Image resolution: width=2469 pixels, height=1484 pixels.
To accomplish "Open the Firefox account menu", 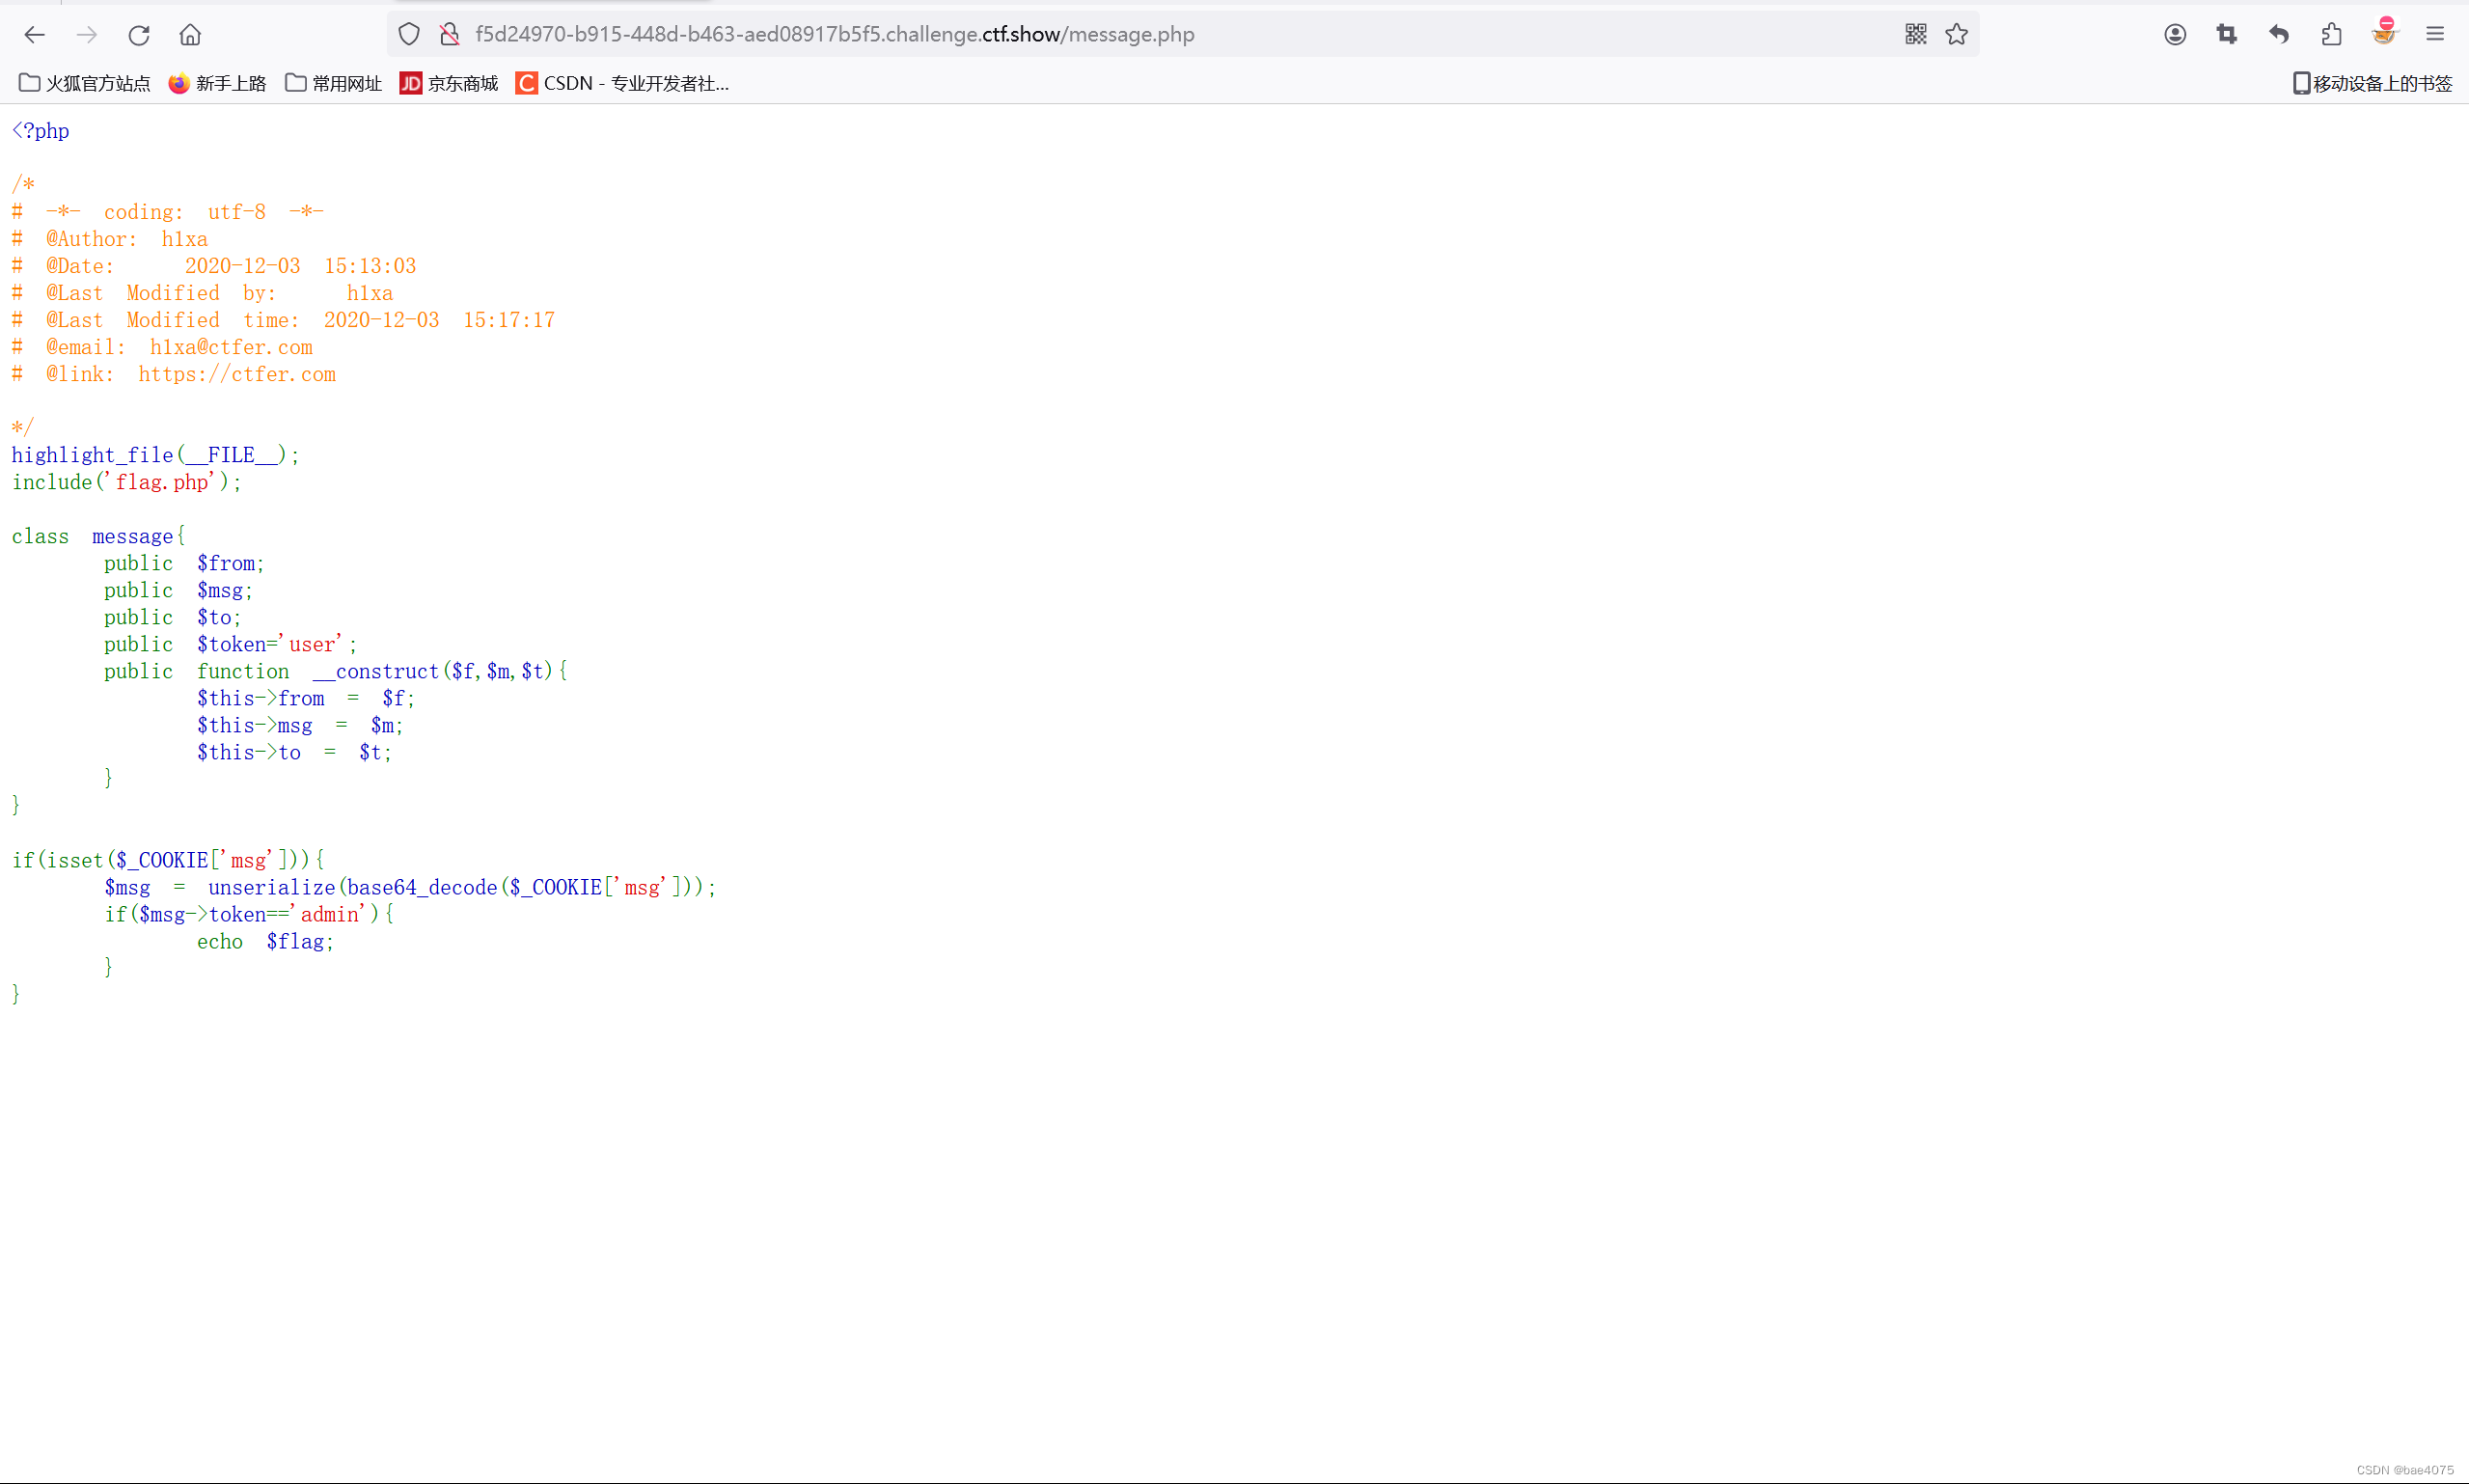I will (x=2175, y=35).
